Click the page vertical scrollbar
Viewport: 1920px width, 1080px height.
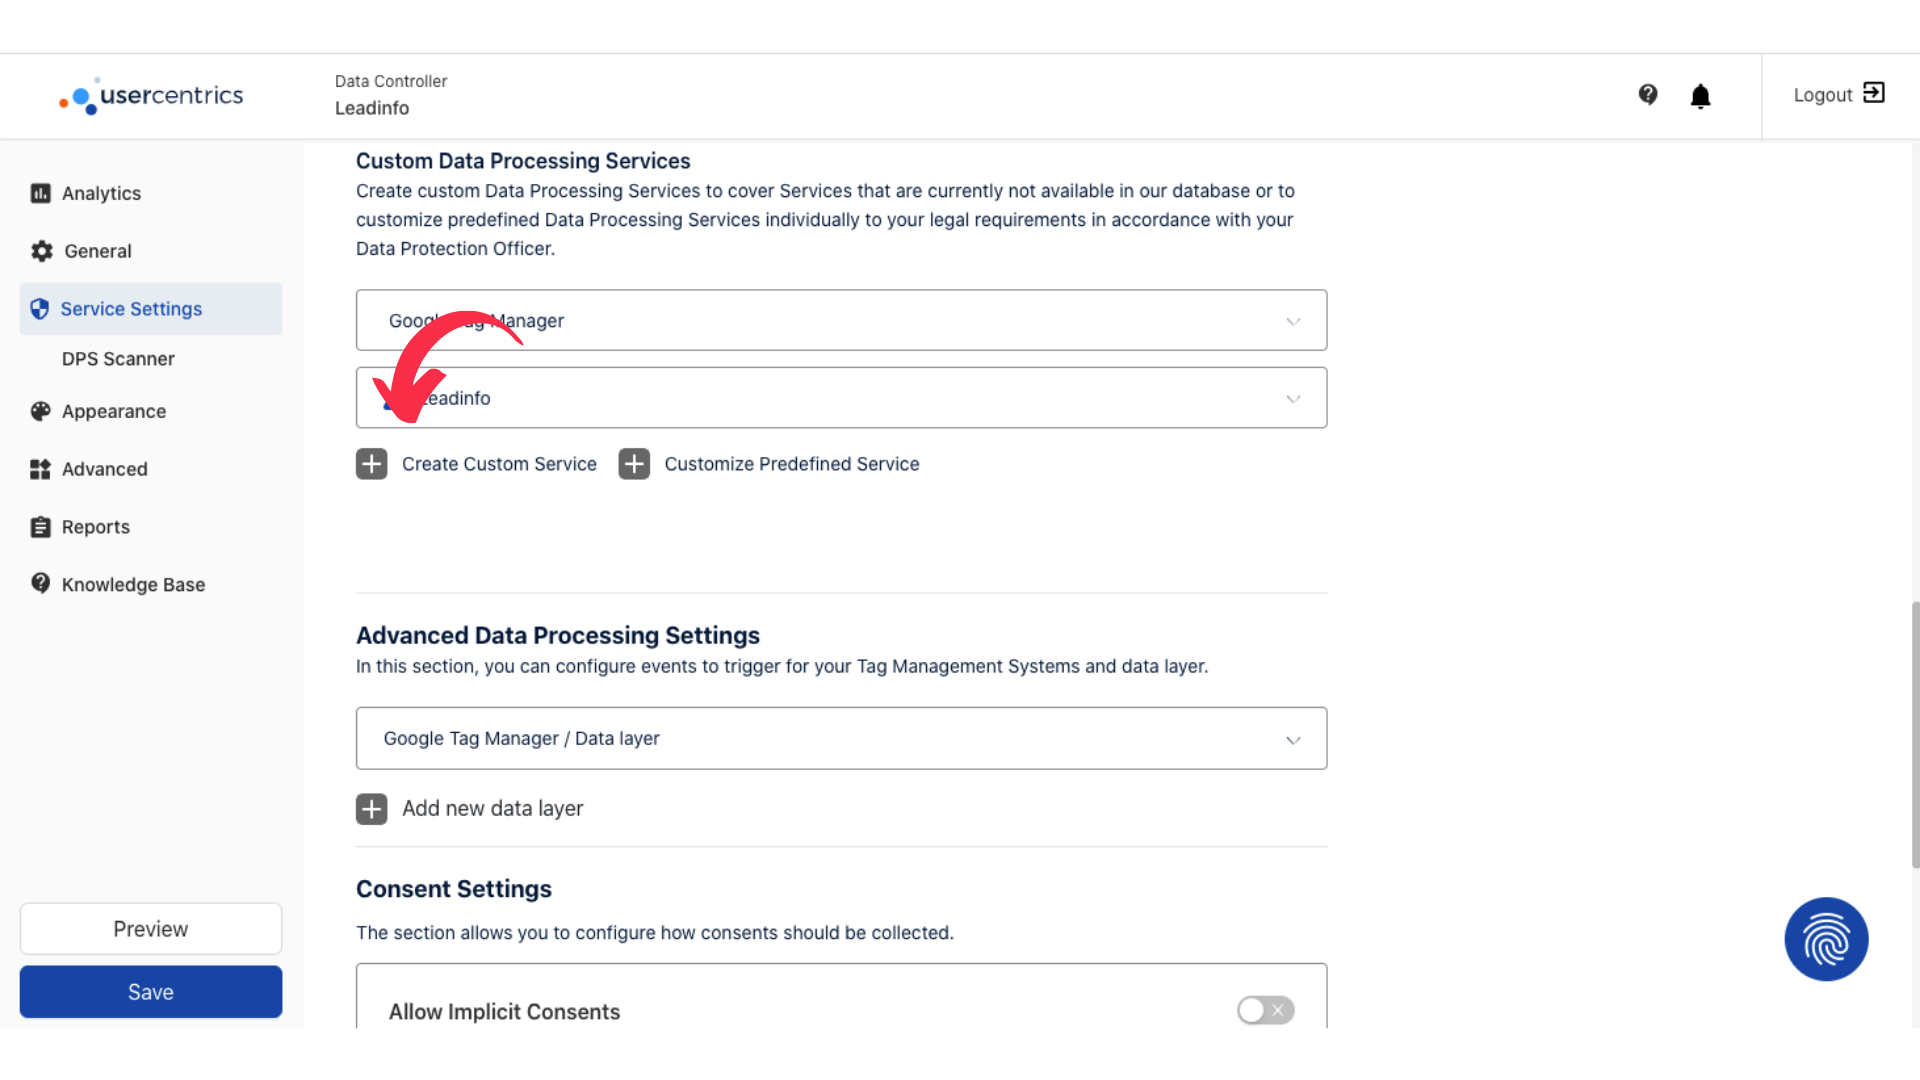click(1914, 735)
